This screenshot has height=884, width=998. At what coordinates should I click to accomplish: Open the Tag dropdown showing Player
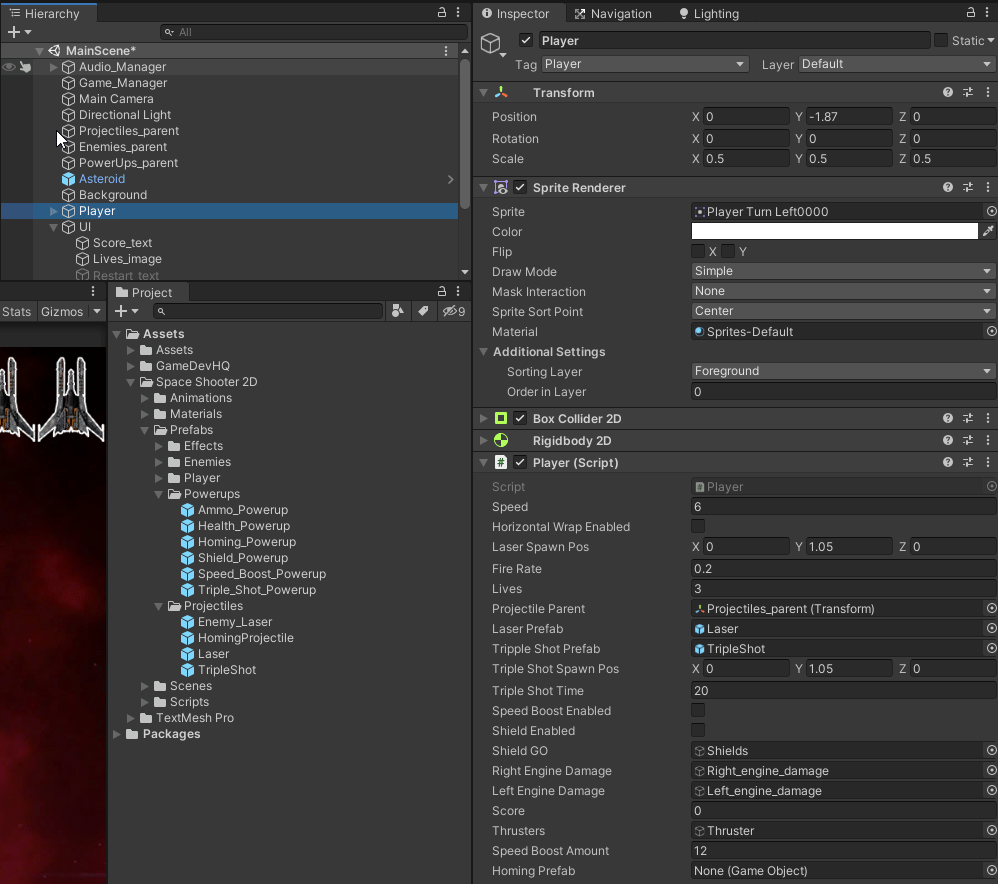point(644,64)
